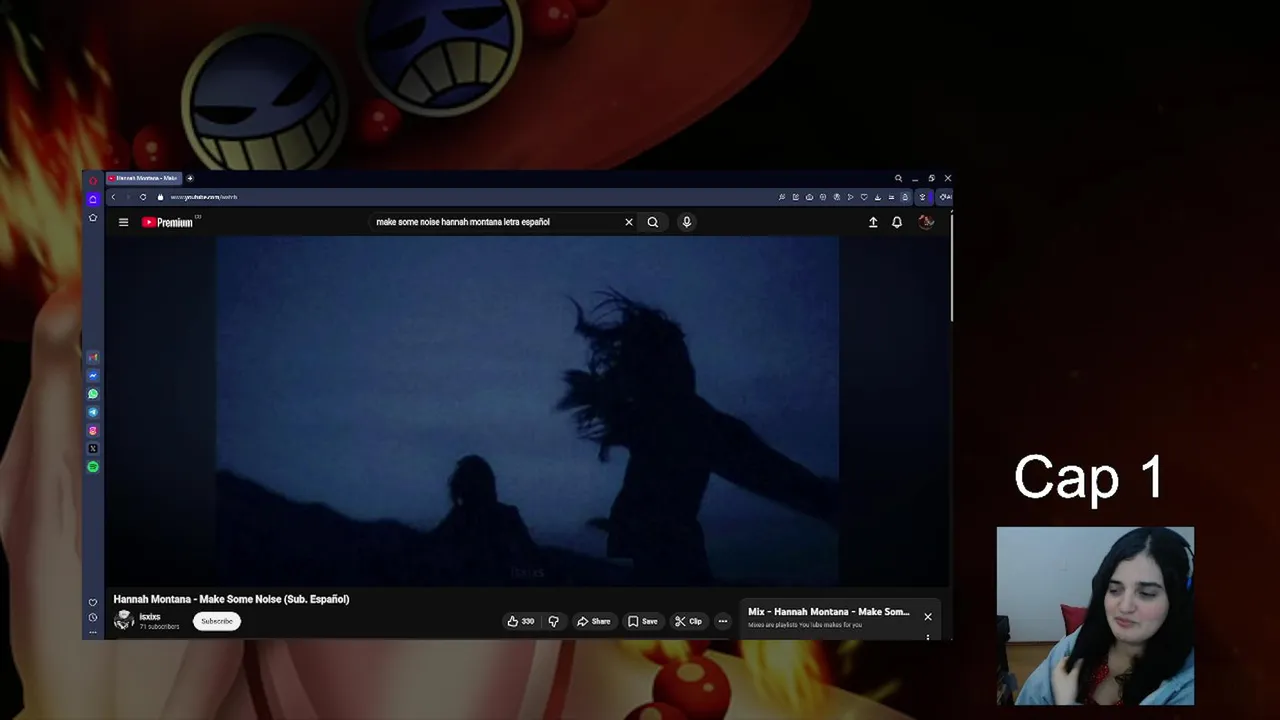
Task: Open the YouTube account avatar menu
Action: tap(926, 222)
